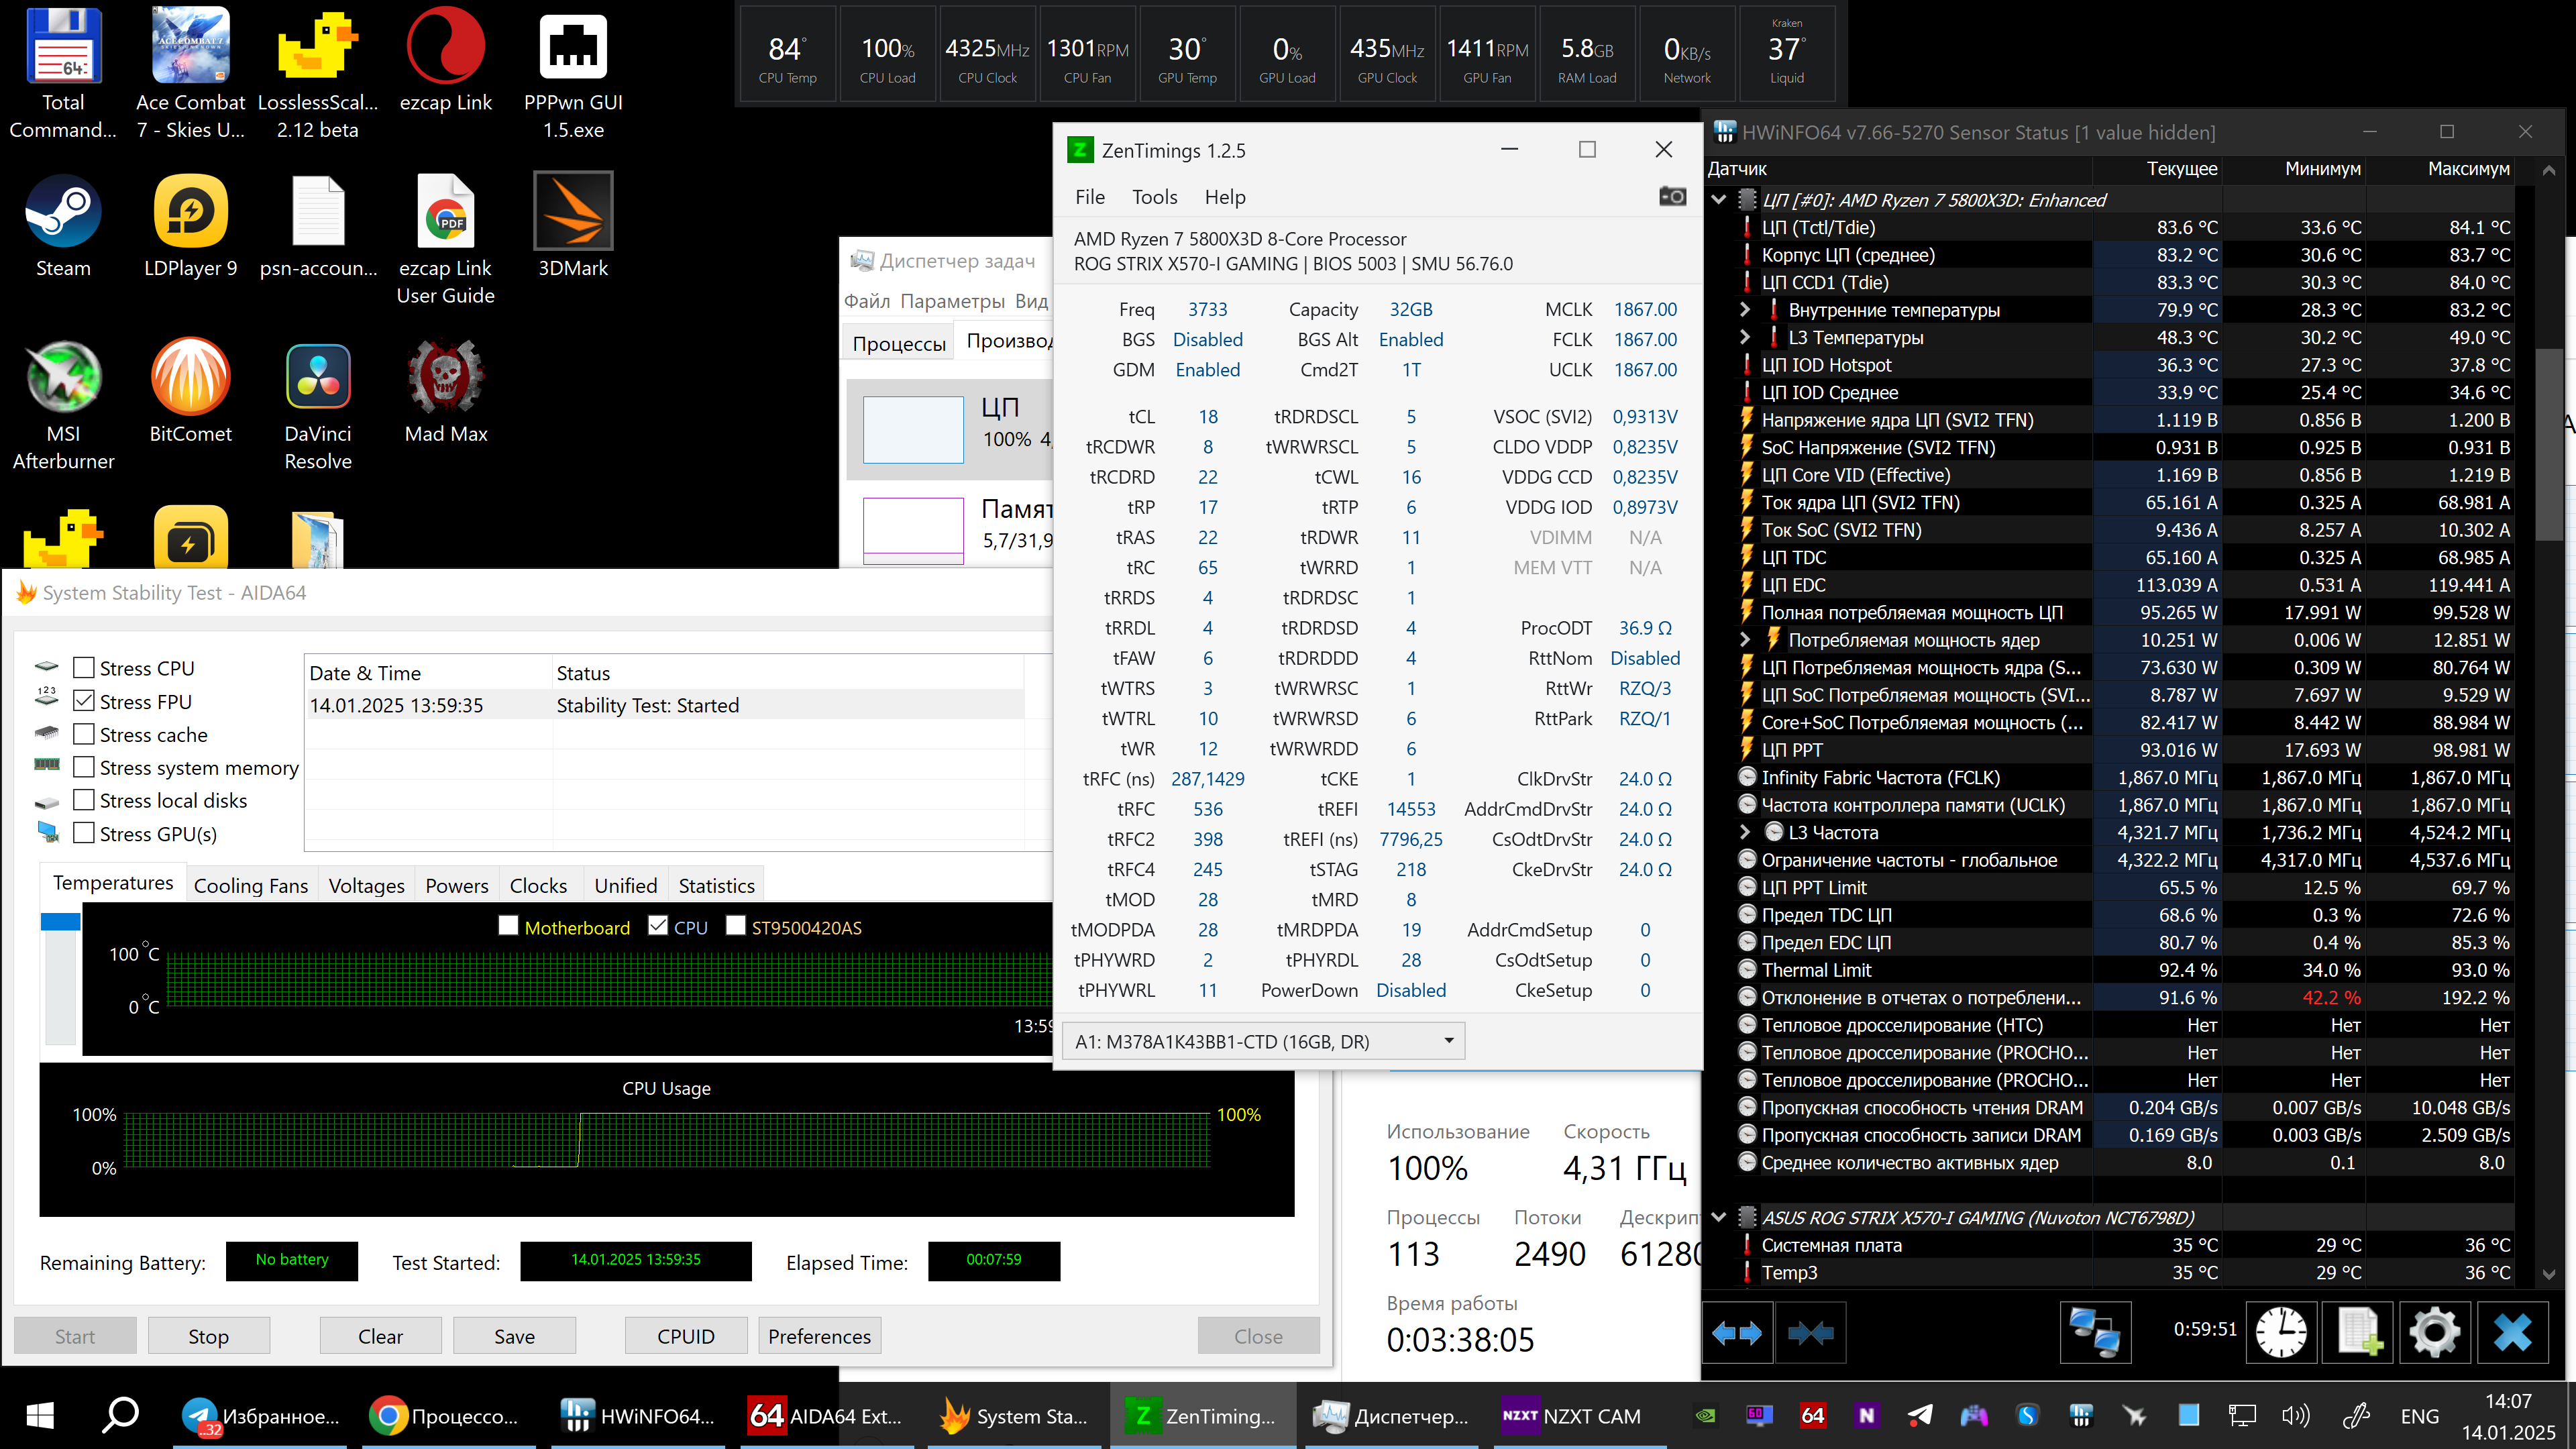Click HWiNFO expand arrows icon

tap(1737, 1332)
